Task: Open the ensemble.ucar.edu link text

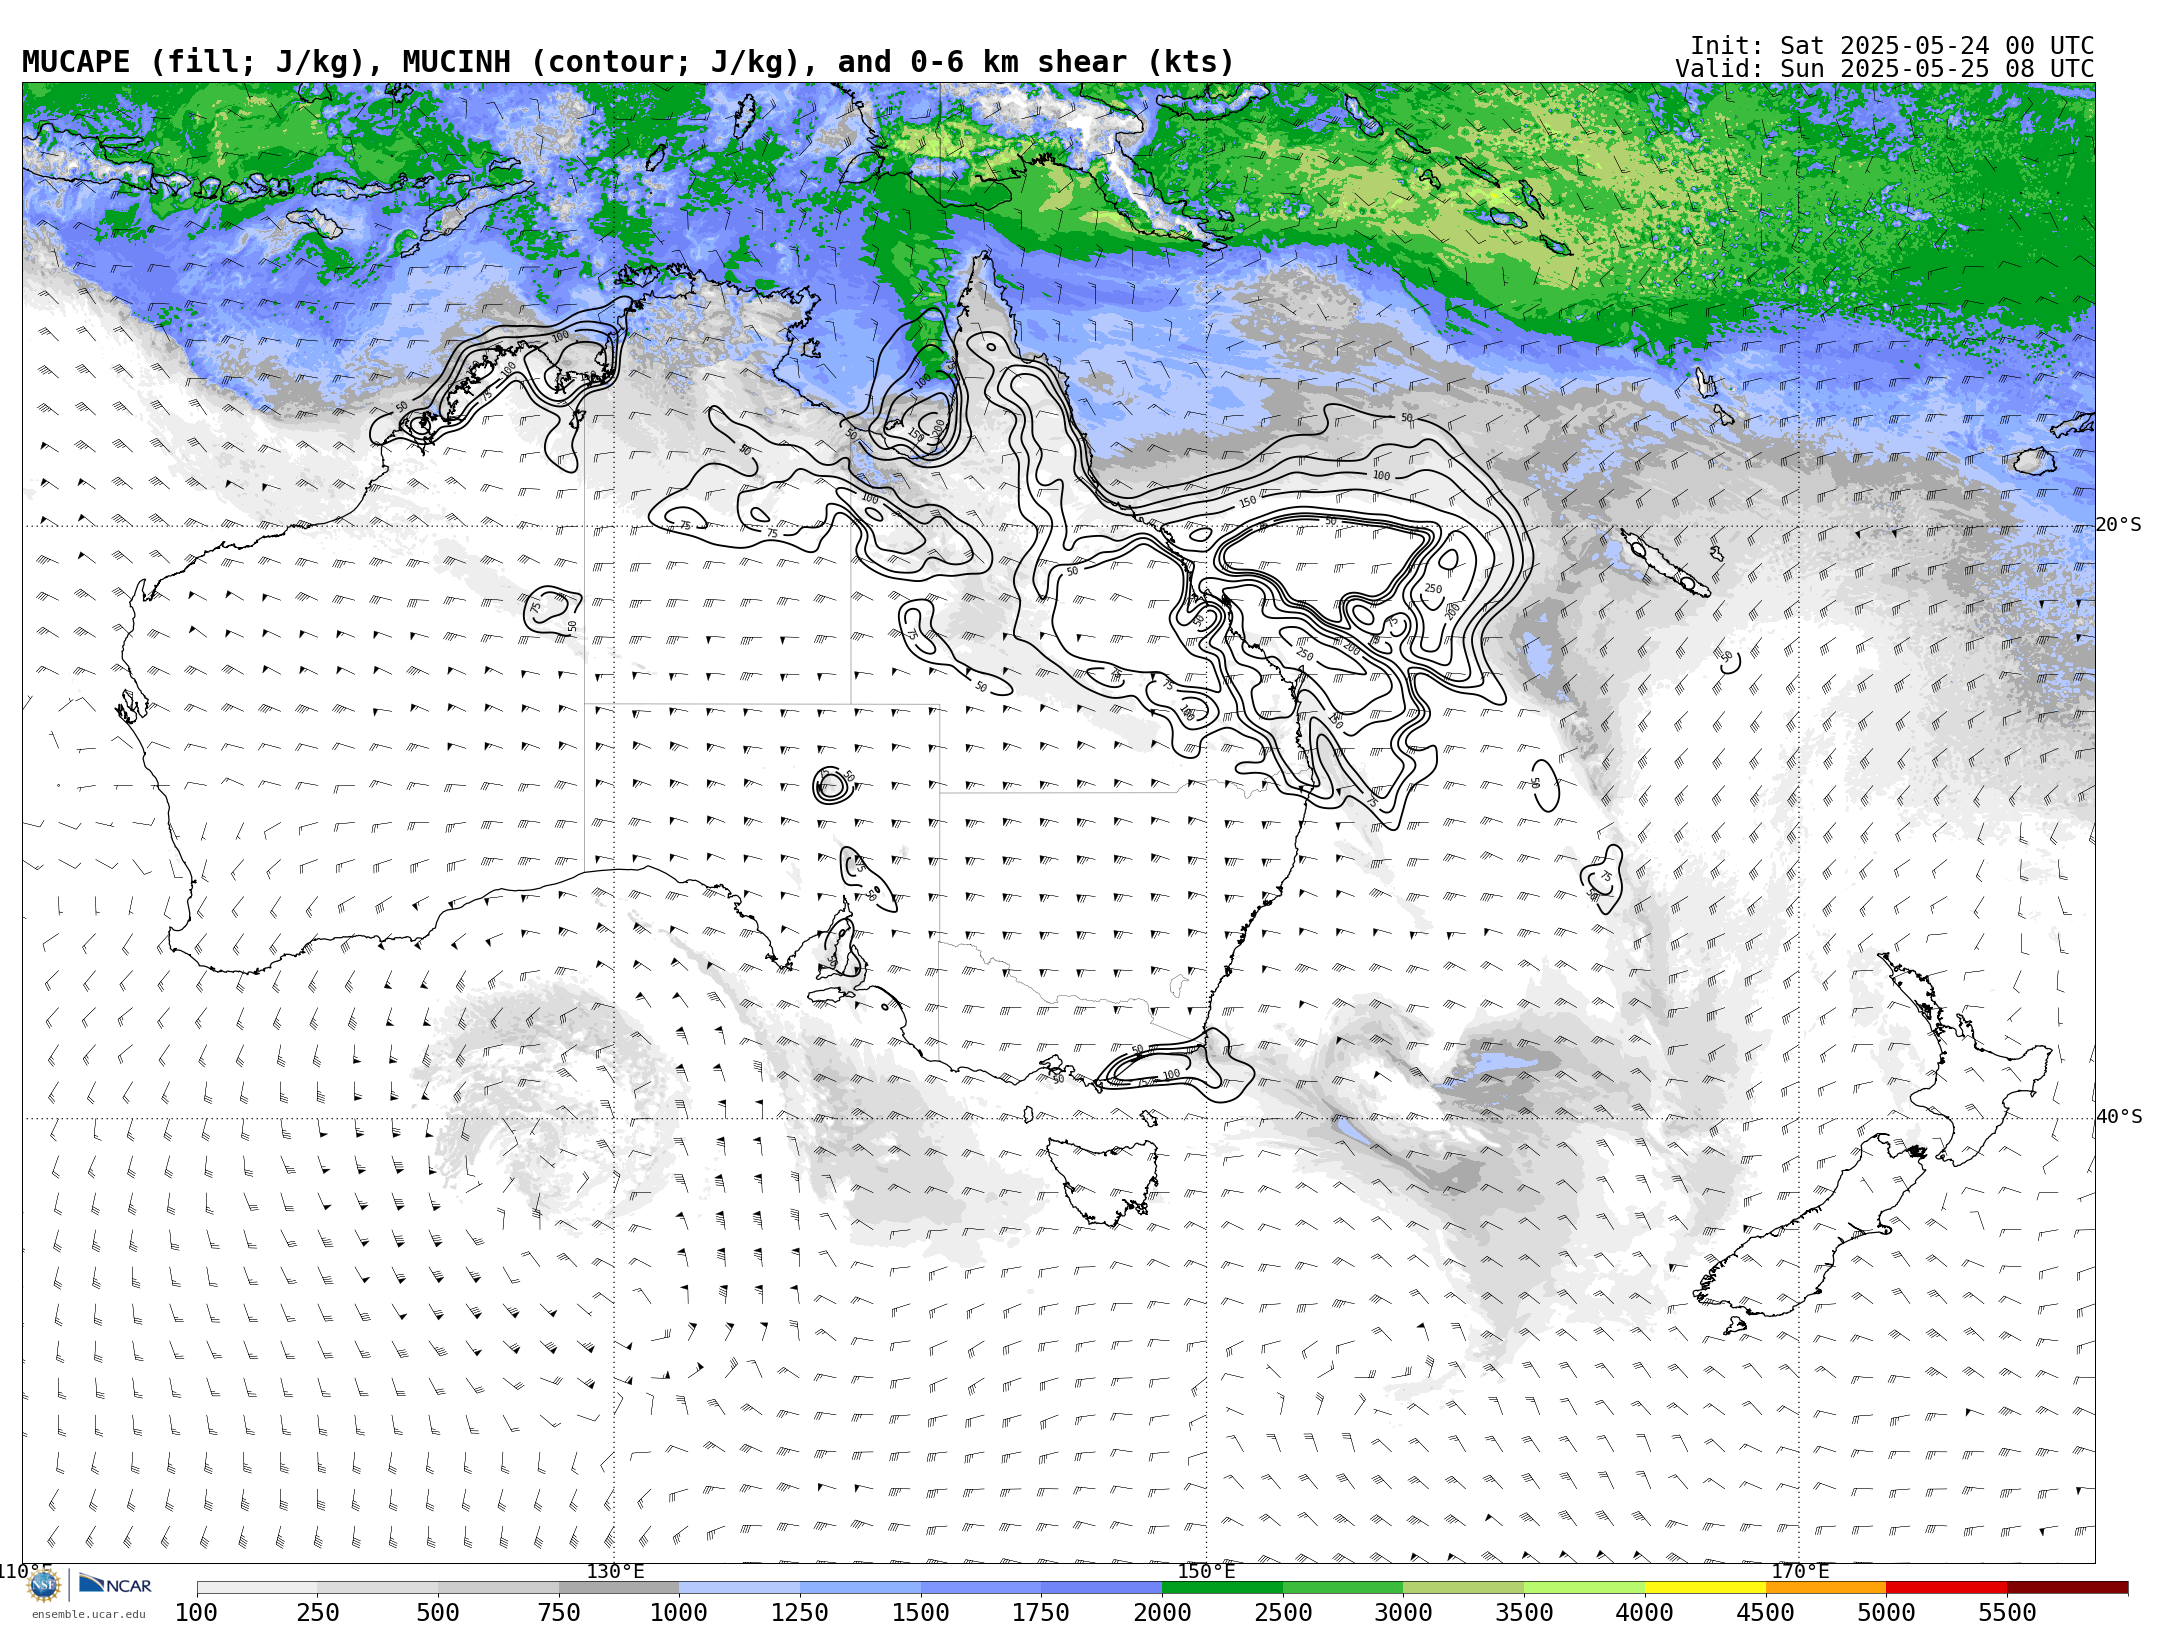Action: 88,1614
